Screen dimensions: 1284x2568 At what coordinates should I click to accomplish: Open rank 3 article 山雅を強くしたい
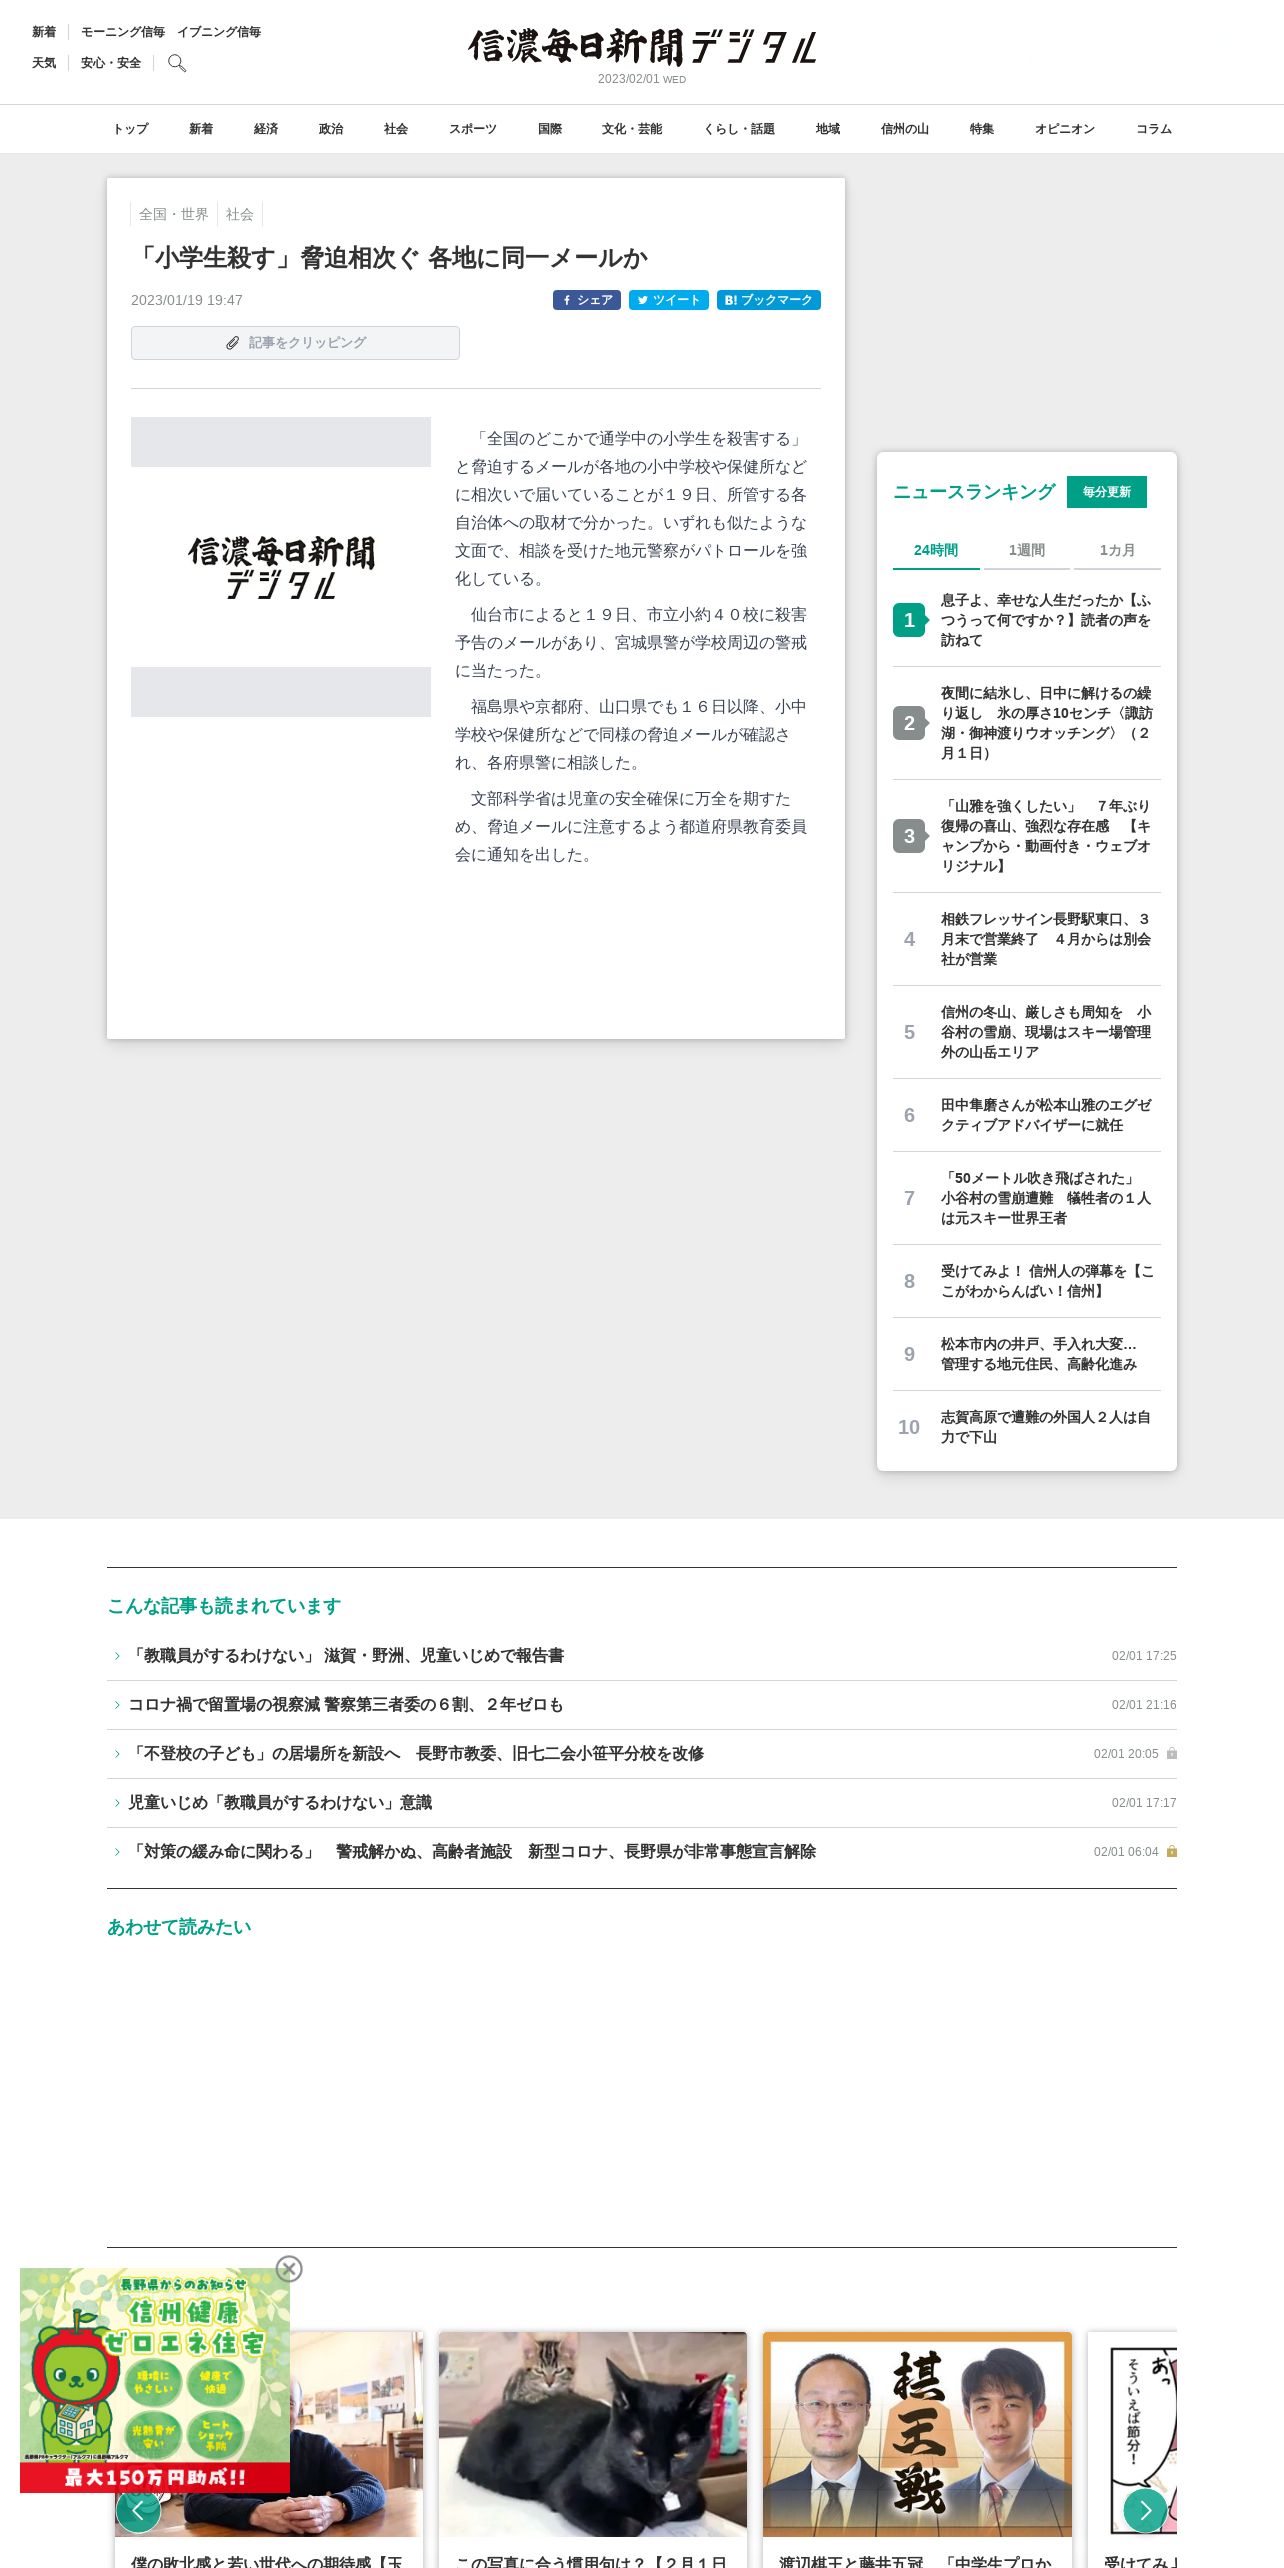point(1027,836)
